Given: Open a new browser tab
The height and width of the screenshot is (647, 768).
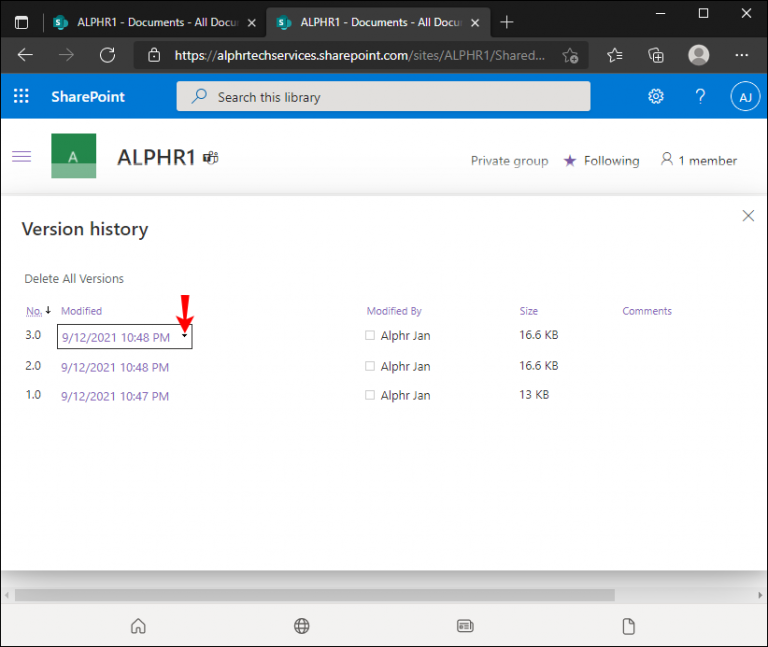Looking at the screenshot, I should (507, 22).
